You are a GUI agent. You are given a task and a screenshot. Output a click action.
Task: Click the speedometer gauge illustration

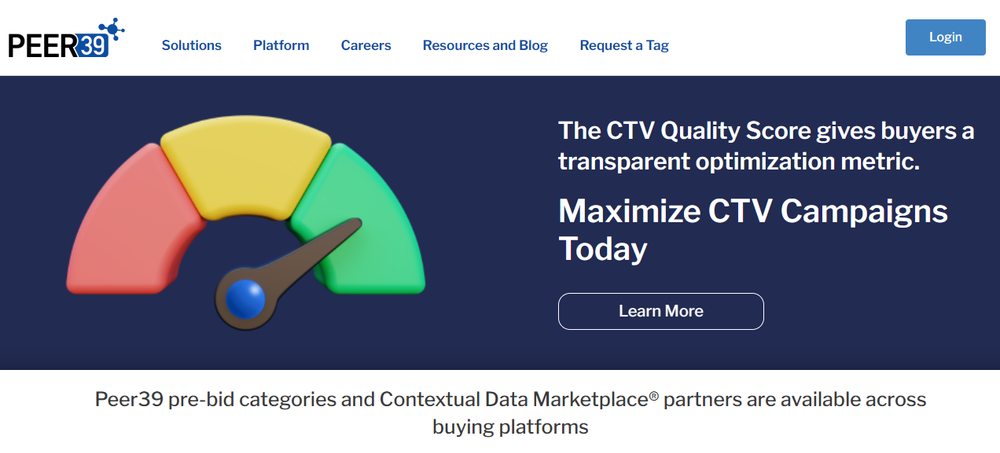tap(246, 222)
